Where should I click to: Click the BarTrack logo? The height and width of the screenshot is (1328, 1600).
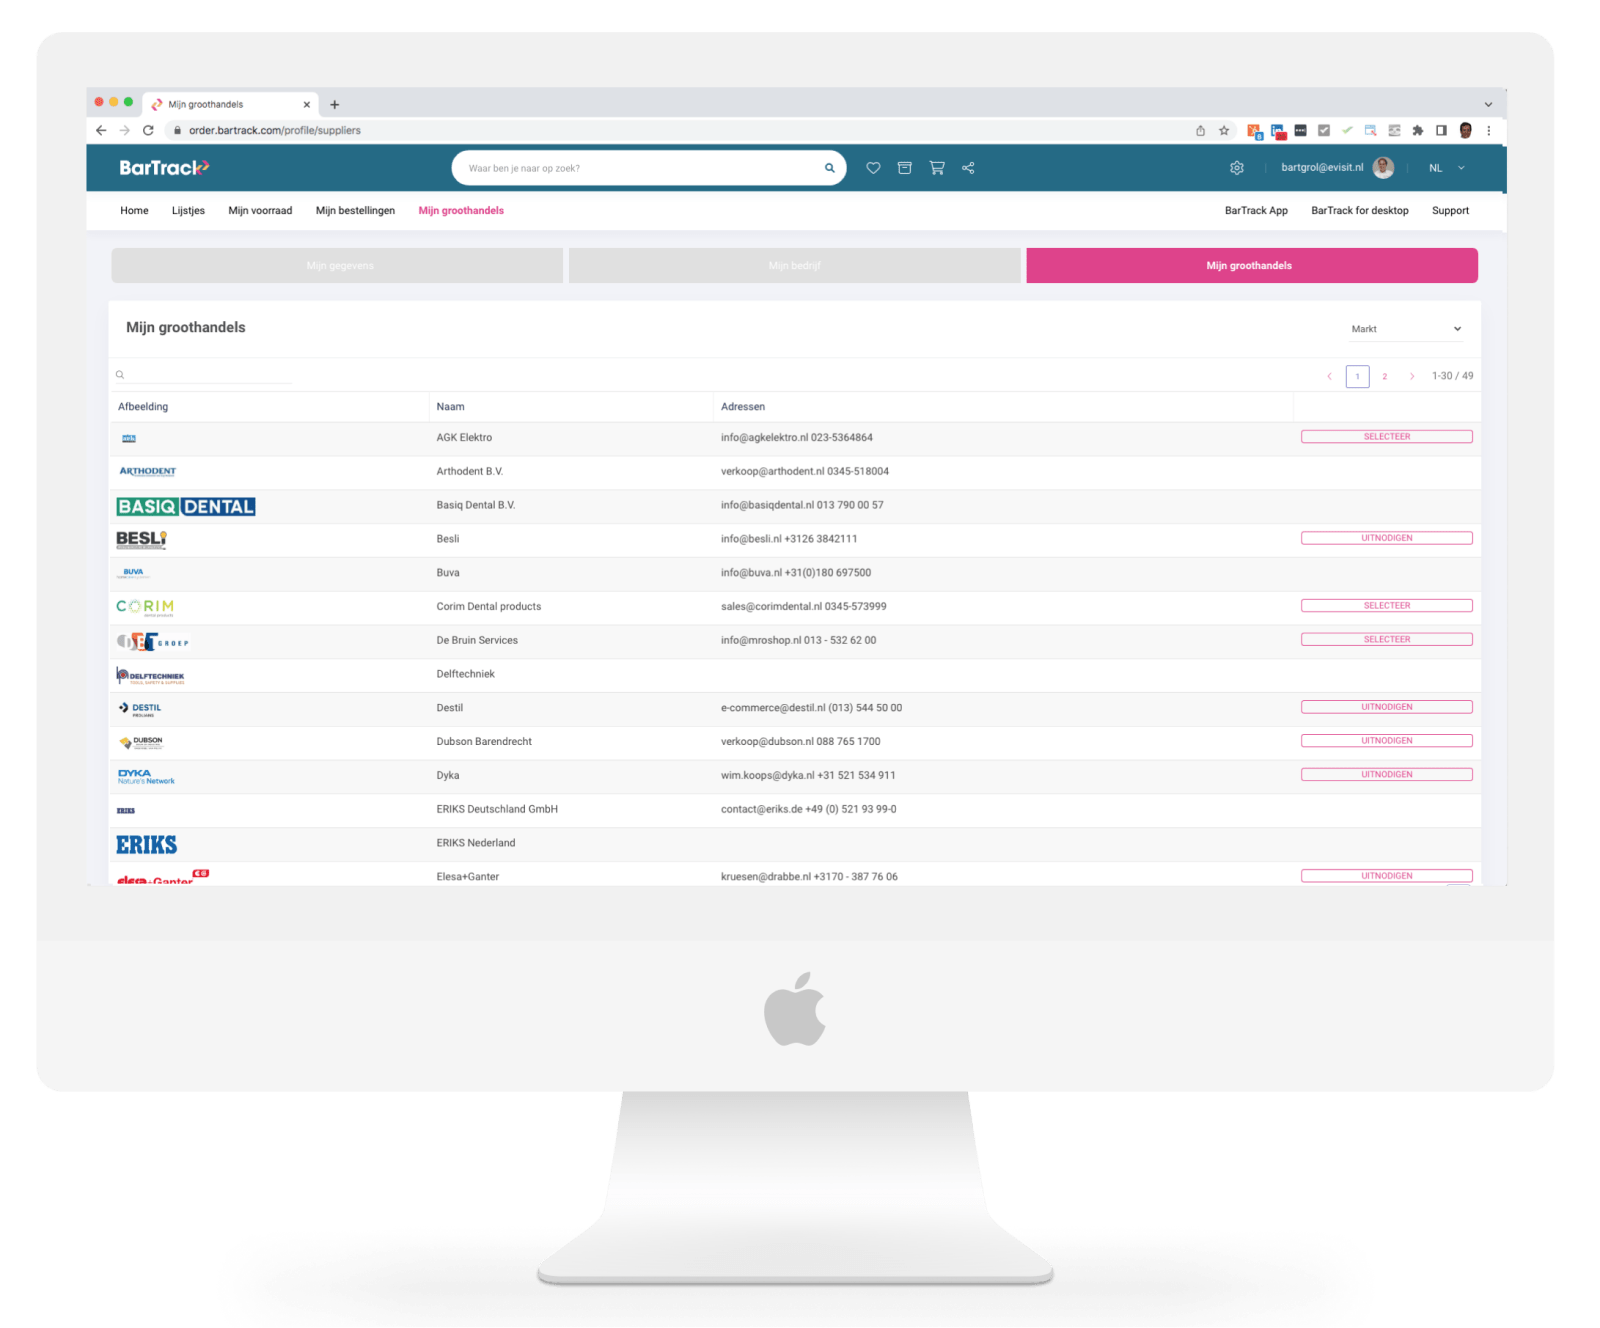[164, 168]
